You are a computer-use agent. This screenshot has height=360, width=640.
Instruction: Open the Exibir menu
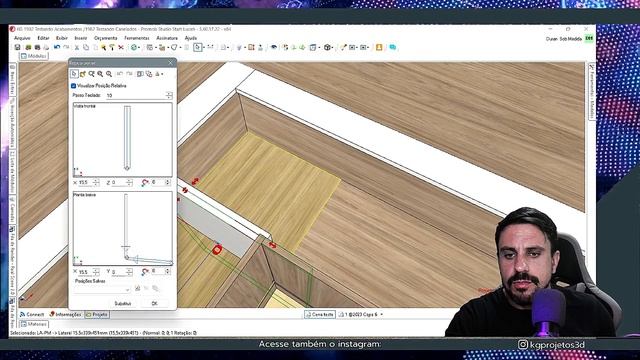pyautogui.click(x=62, y=38)
